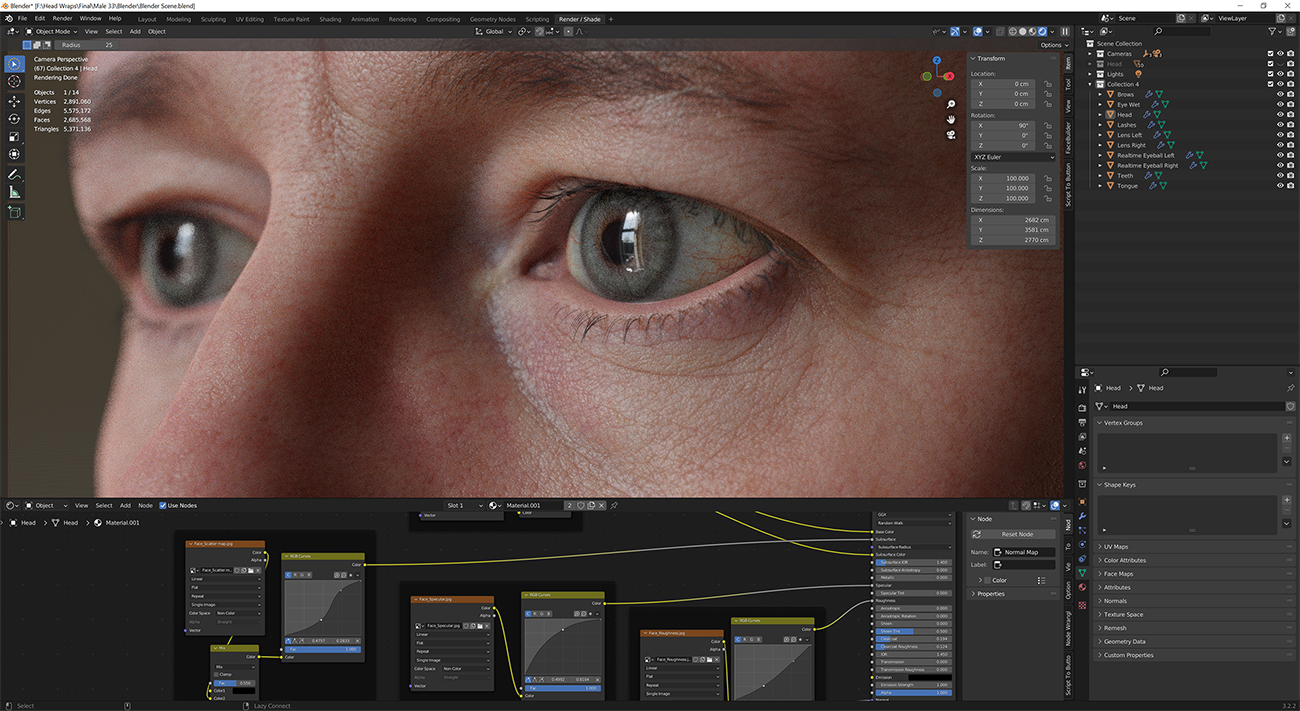This screenshot has width=1300, height=711.
Task: Toggle render visibility for the Teeth object
Action: (1289, 175)
